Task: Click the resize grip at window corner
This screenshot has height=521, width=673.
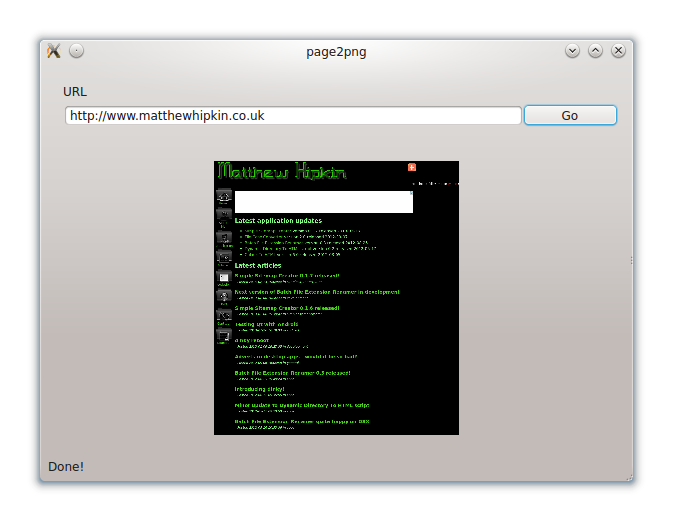Action: pos(629,477)
